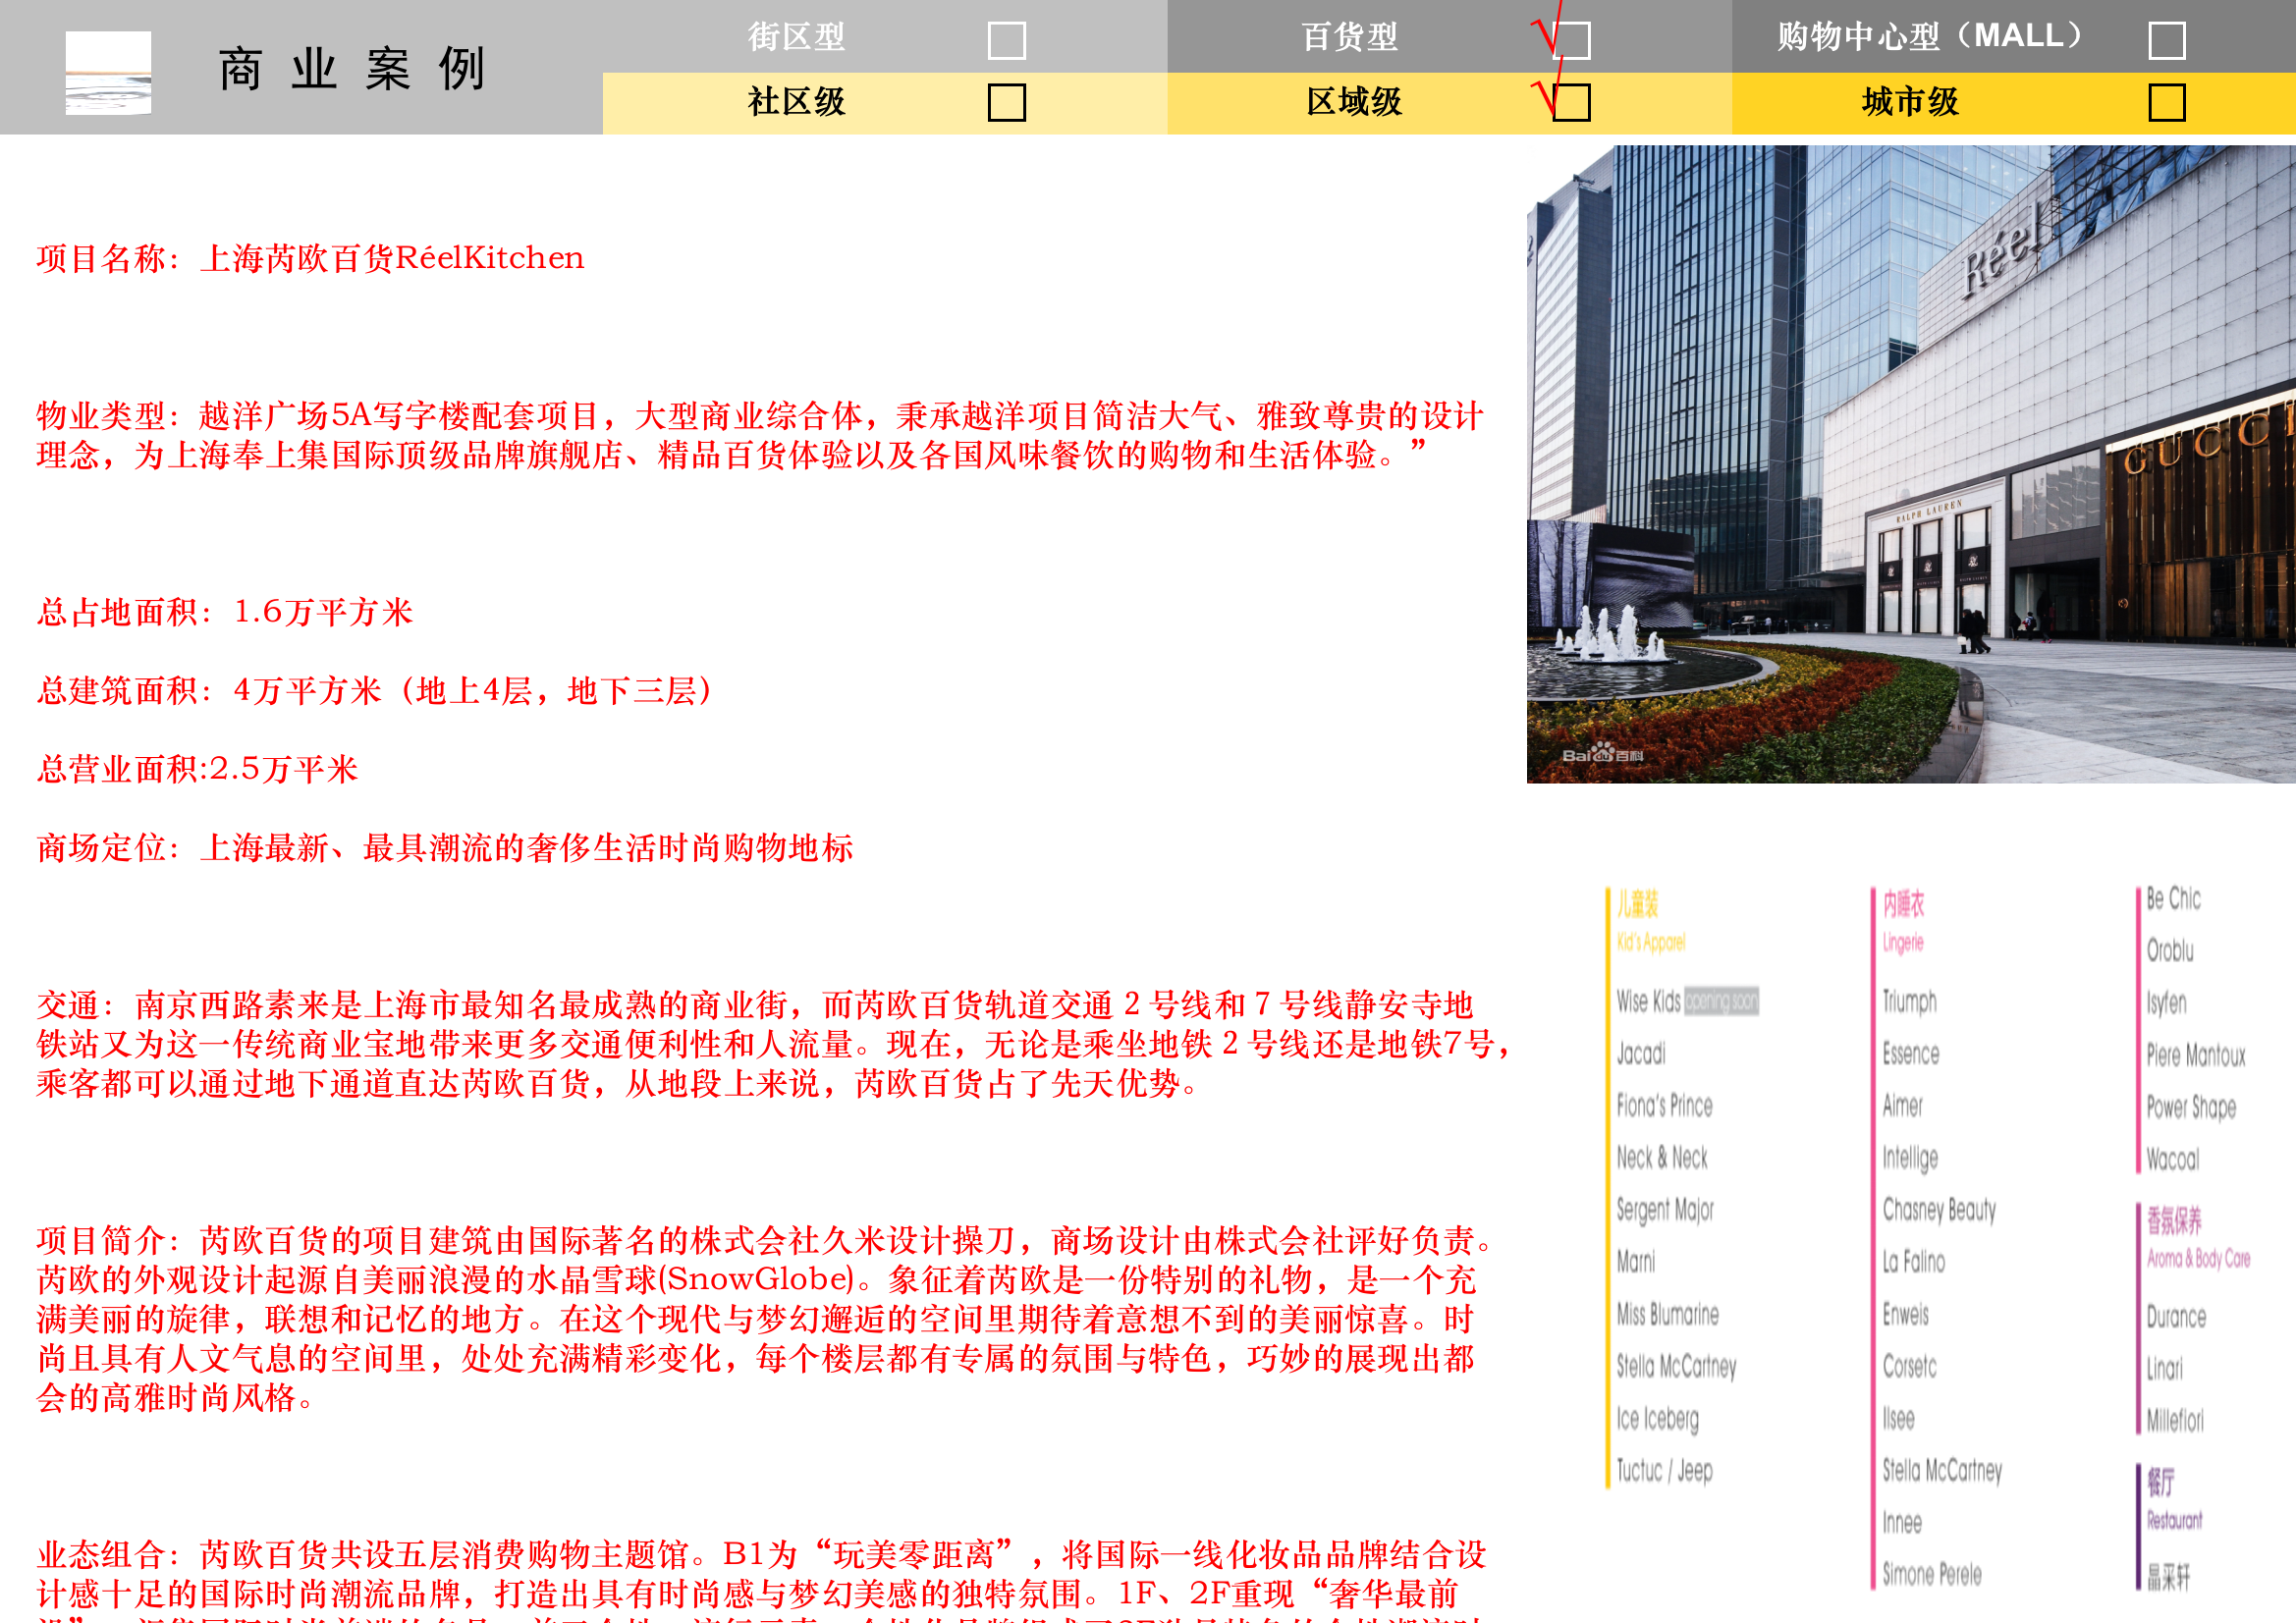
Task: Click the Neck & Neck brand entry
Action: [x=1662, y=1157]
